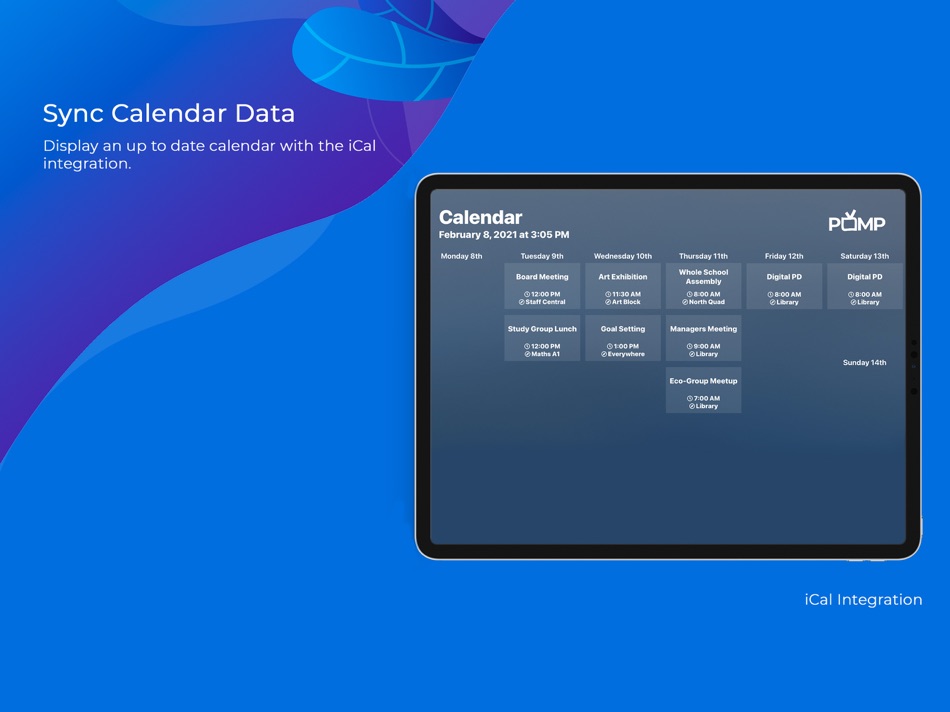The image size is (950, 712).
Task: Click the Tuesday 9th column header
Action: (x=542, y=256)
